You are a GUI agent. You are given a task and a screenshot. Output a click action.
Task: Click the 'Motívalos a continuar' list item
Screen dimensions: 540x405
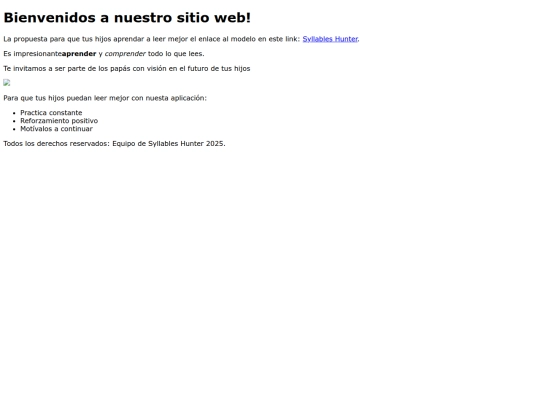coord(56,128)
